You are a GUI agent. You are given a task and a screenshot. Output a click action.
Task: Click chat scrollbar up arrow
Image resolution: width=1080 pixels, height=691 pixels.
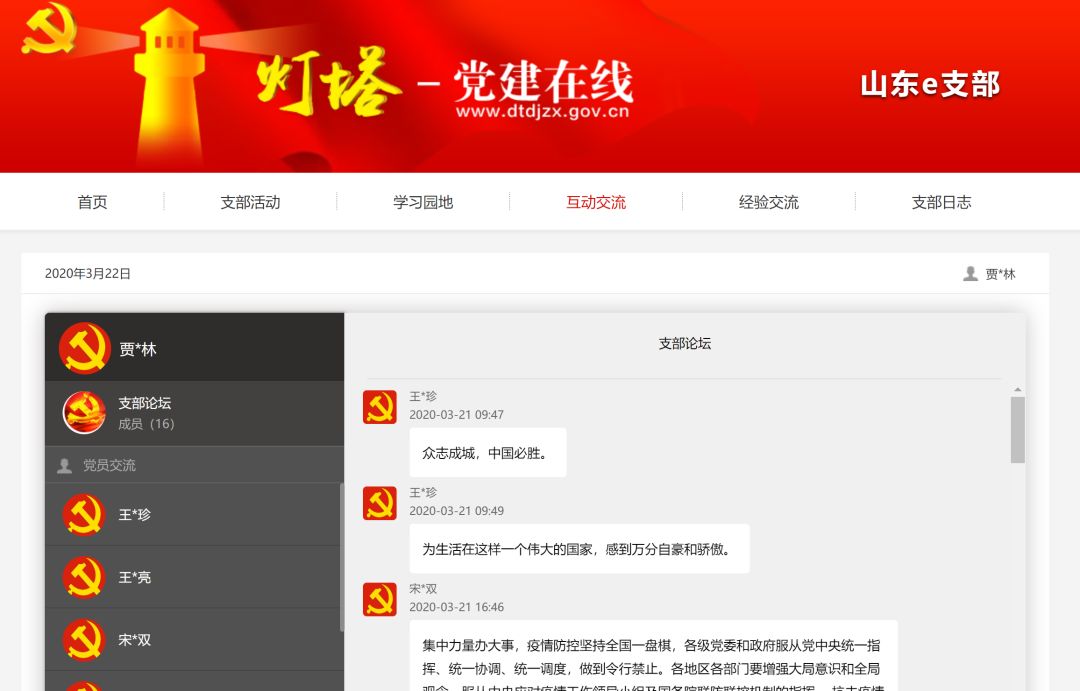point(1017,390)
